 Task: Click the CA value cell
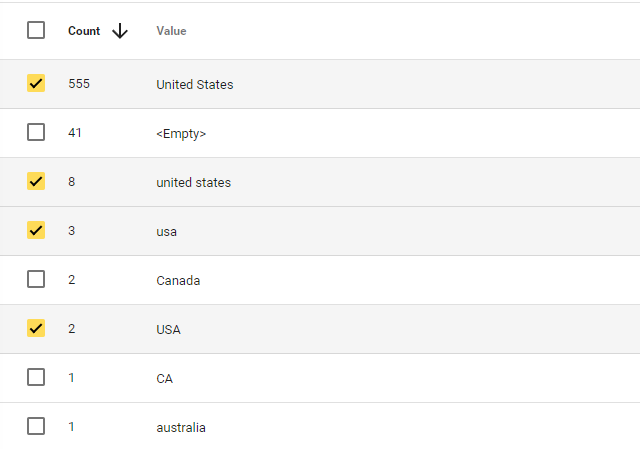pyautogui.click(x=164, y=378)
